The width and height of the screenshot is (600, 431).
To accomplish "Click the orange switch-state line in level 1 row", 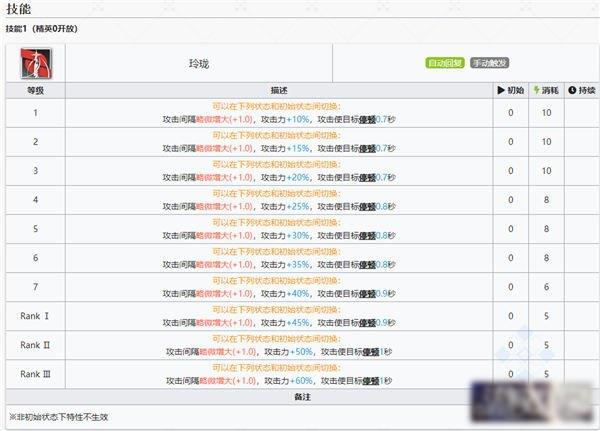I will point(277,106).
